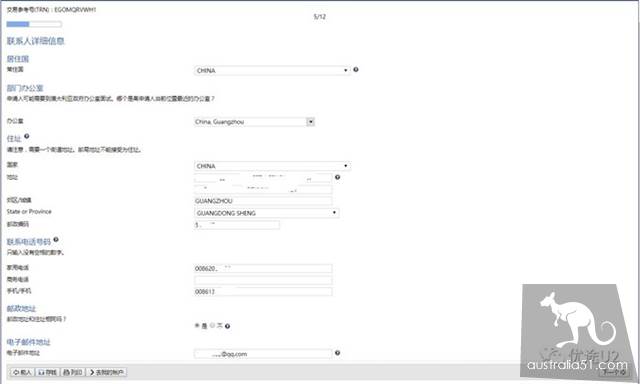Click the mobile phone field starting 008613
Image resolution: width=640 pixels, height=384 pixels.
pos(263,291)
